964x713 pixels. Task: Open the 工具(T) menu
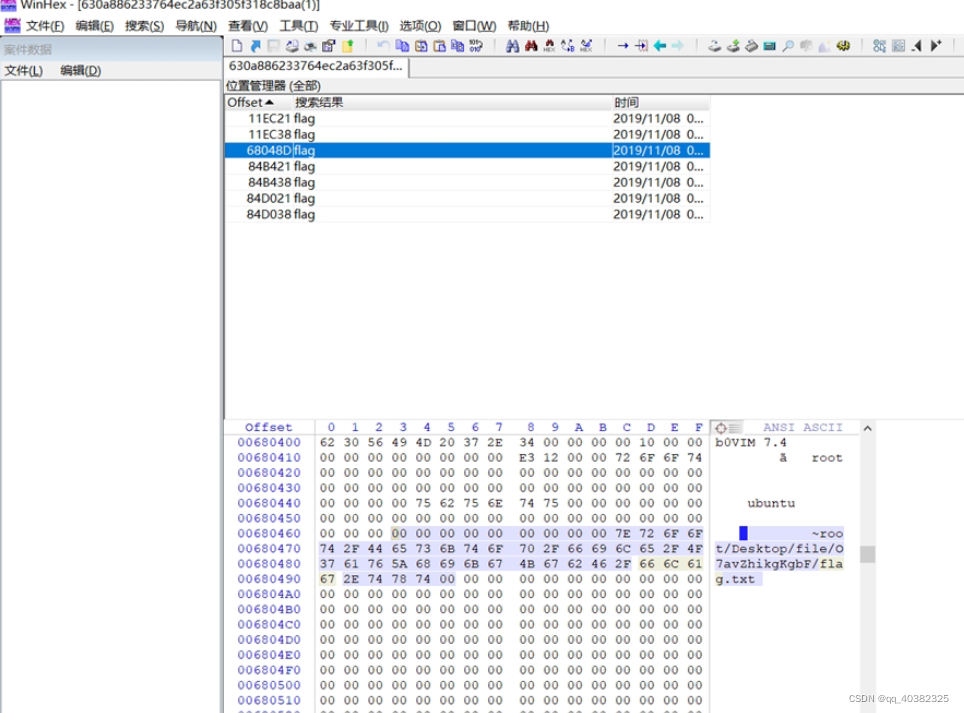pos(299,26)
